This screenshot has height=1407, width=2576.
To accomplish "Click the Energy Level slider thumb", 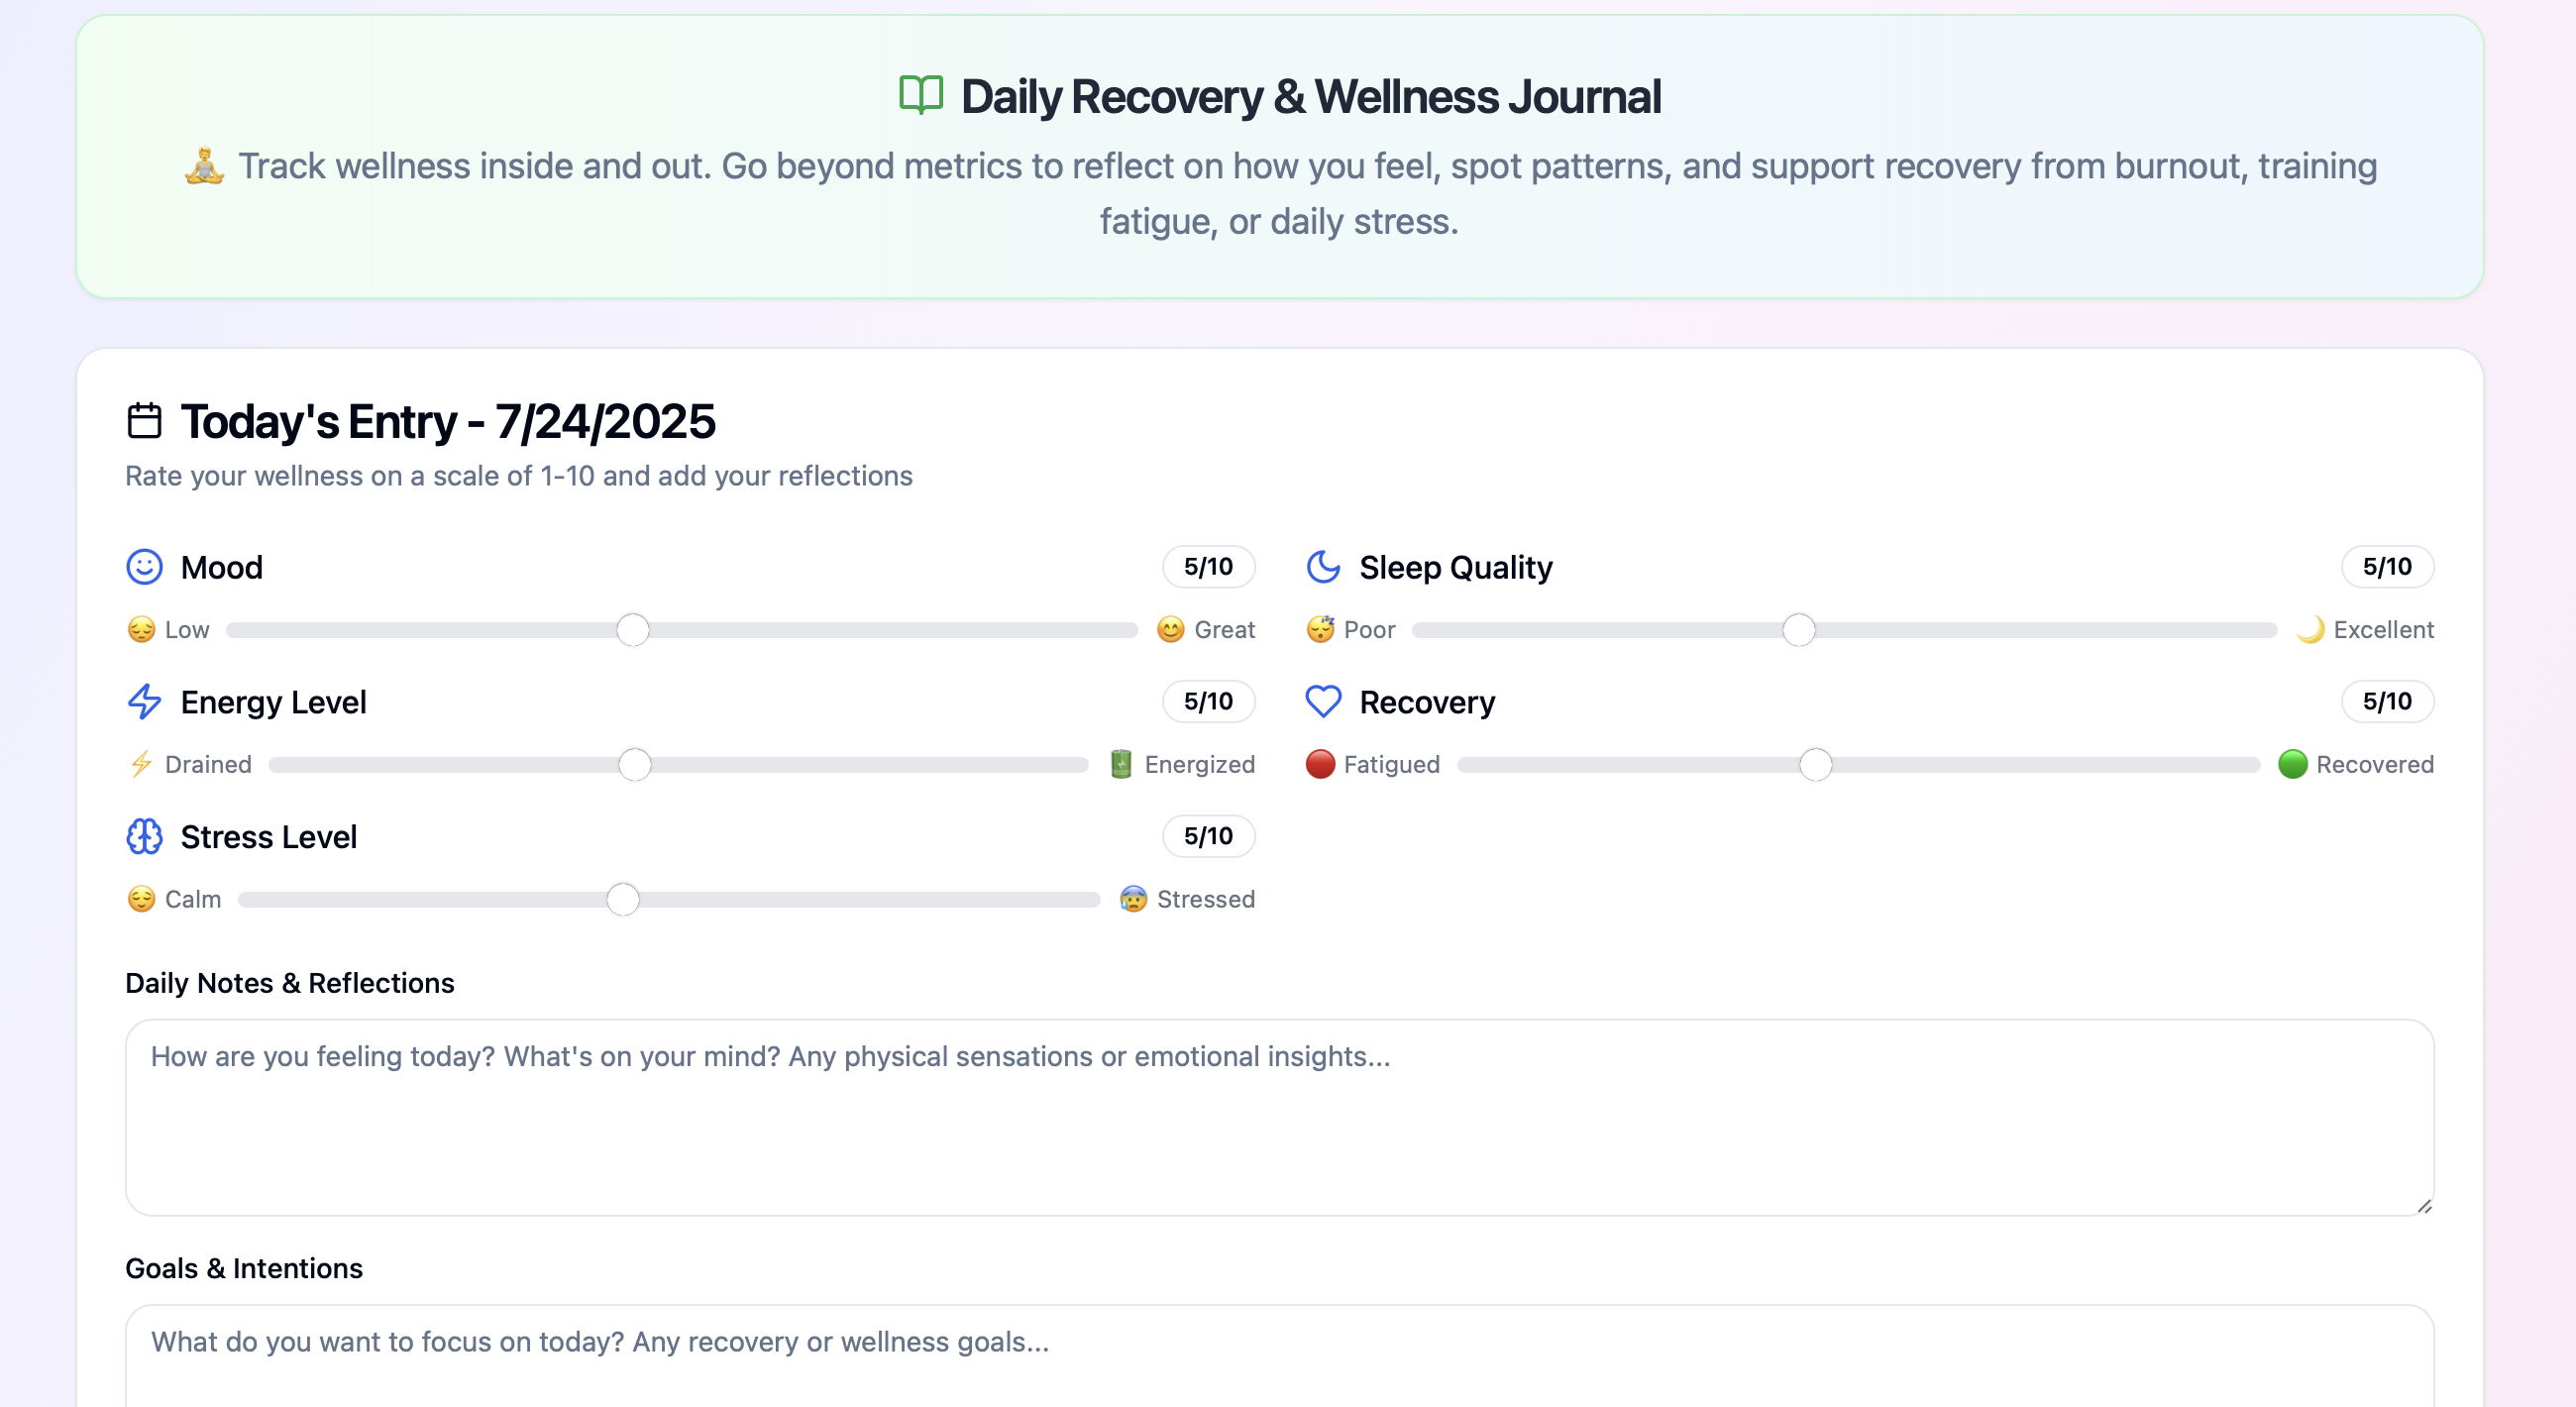I will [x=634, y=765].
